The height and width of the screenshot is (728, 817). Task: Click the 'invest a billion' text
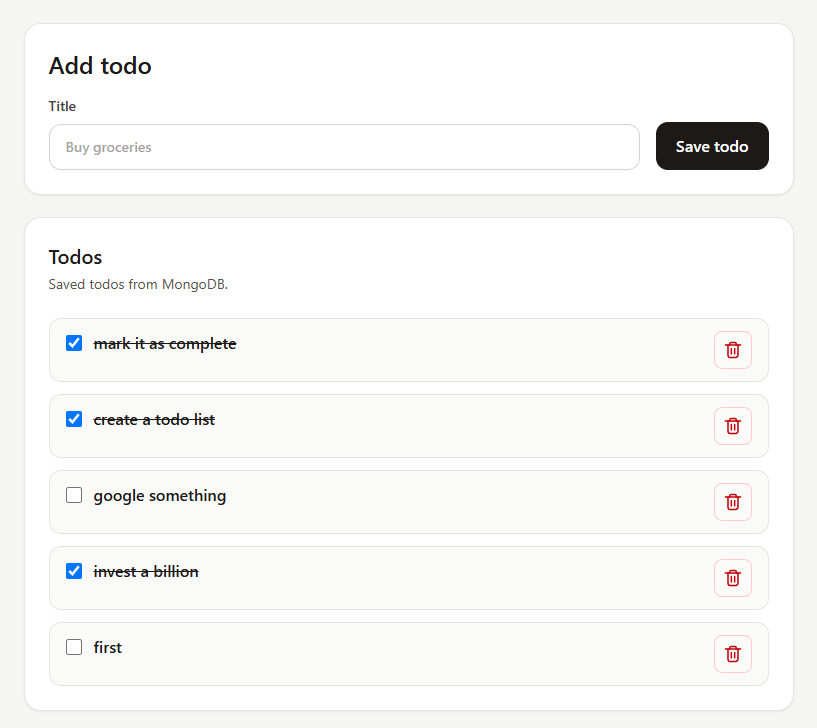(x=146, y=572)
